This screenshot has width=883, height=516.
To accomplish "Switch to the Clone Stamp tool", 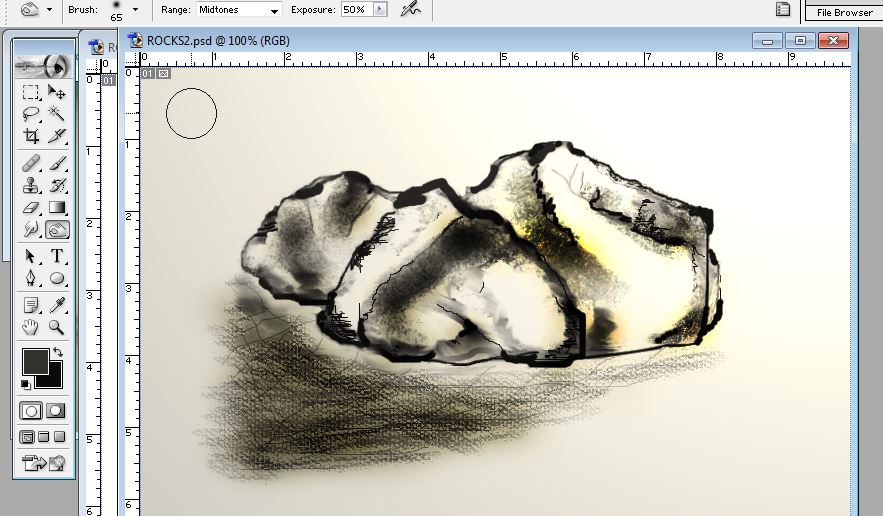I will pyautogui.click(x=31, y=185).
